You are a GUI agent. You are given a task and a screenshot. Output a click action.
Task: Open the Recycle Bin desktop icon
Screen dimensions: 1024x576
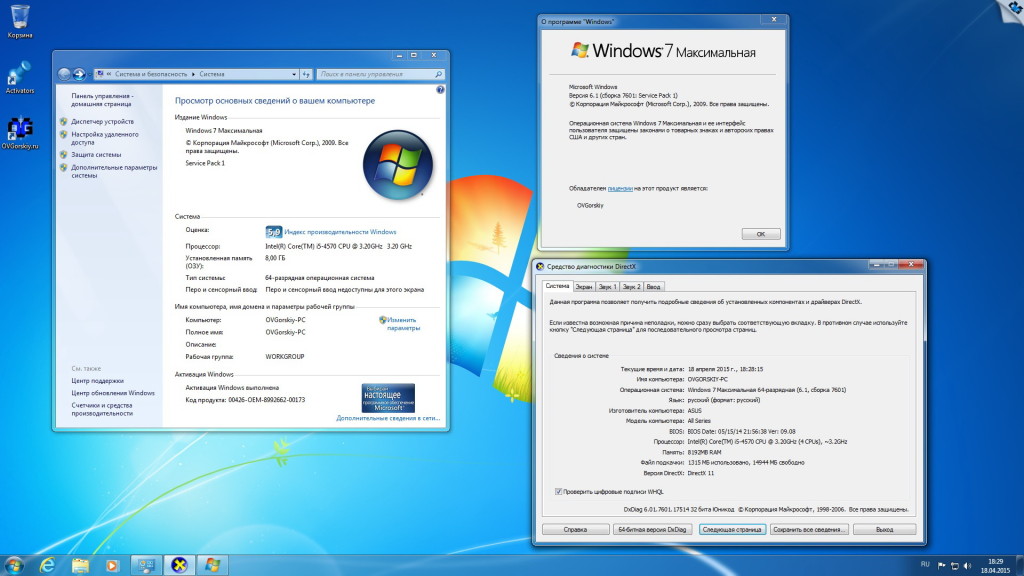click(x=20, y=22)
